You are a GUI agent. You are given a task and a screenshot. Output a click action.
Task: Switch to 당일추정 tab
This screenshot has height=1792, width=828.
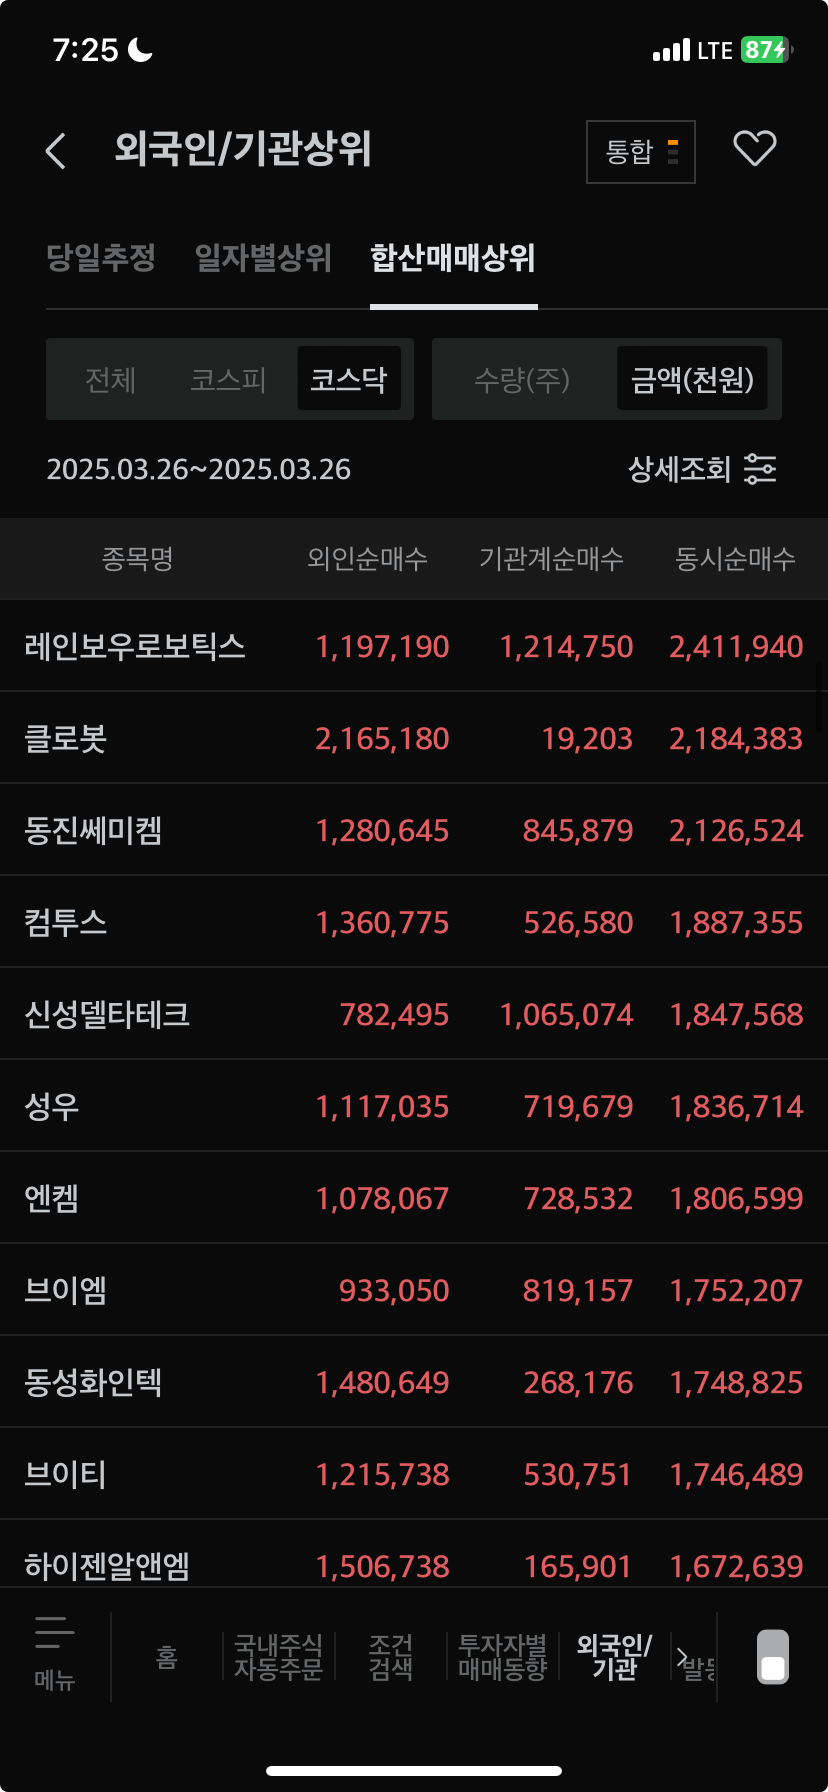coord(101,258)
